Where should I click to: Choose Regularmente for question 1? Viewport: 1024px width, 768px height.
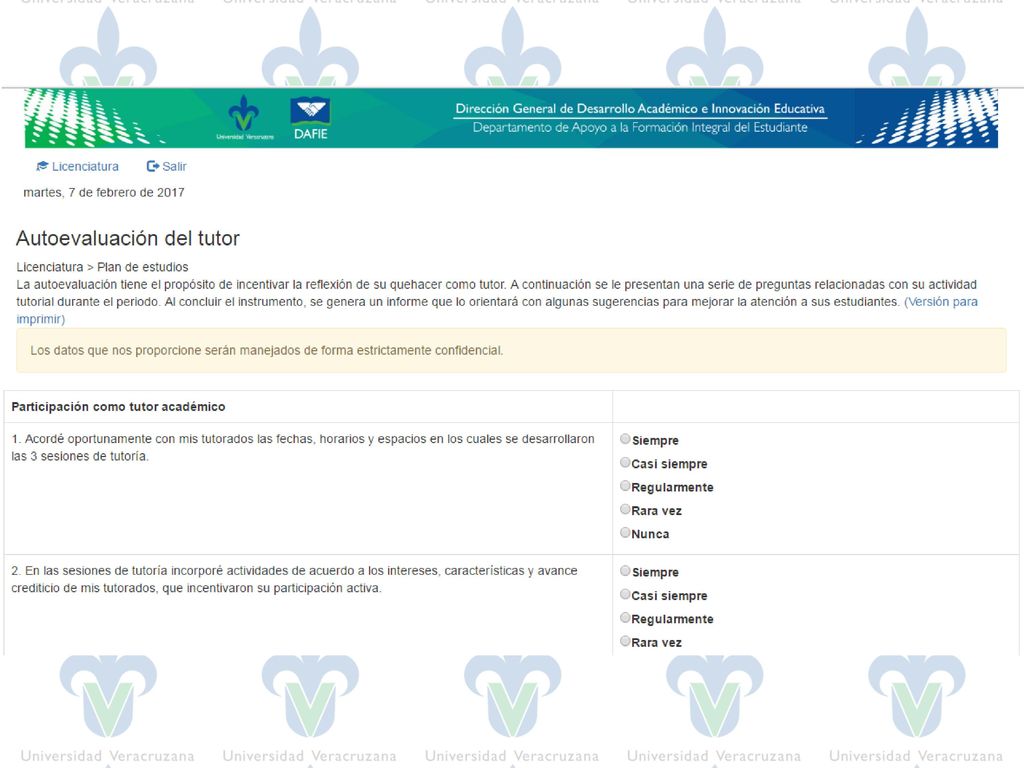pos(625,486)
